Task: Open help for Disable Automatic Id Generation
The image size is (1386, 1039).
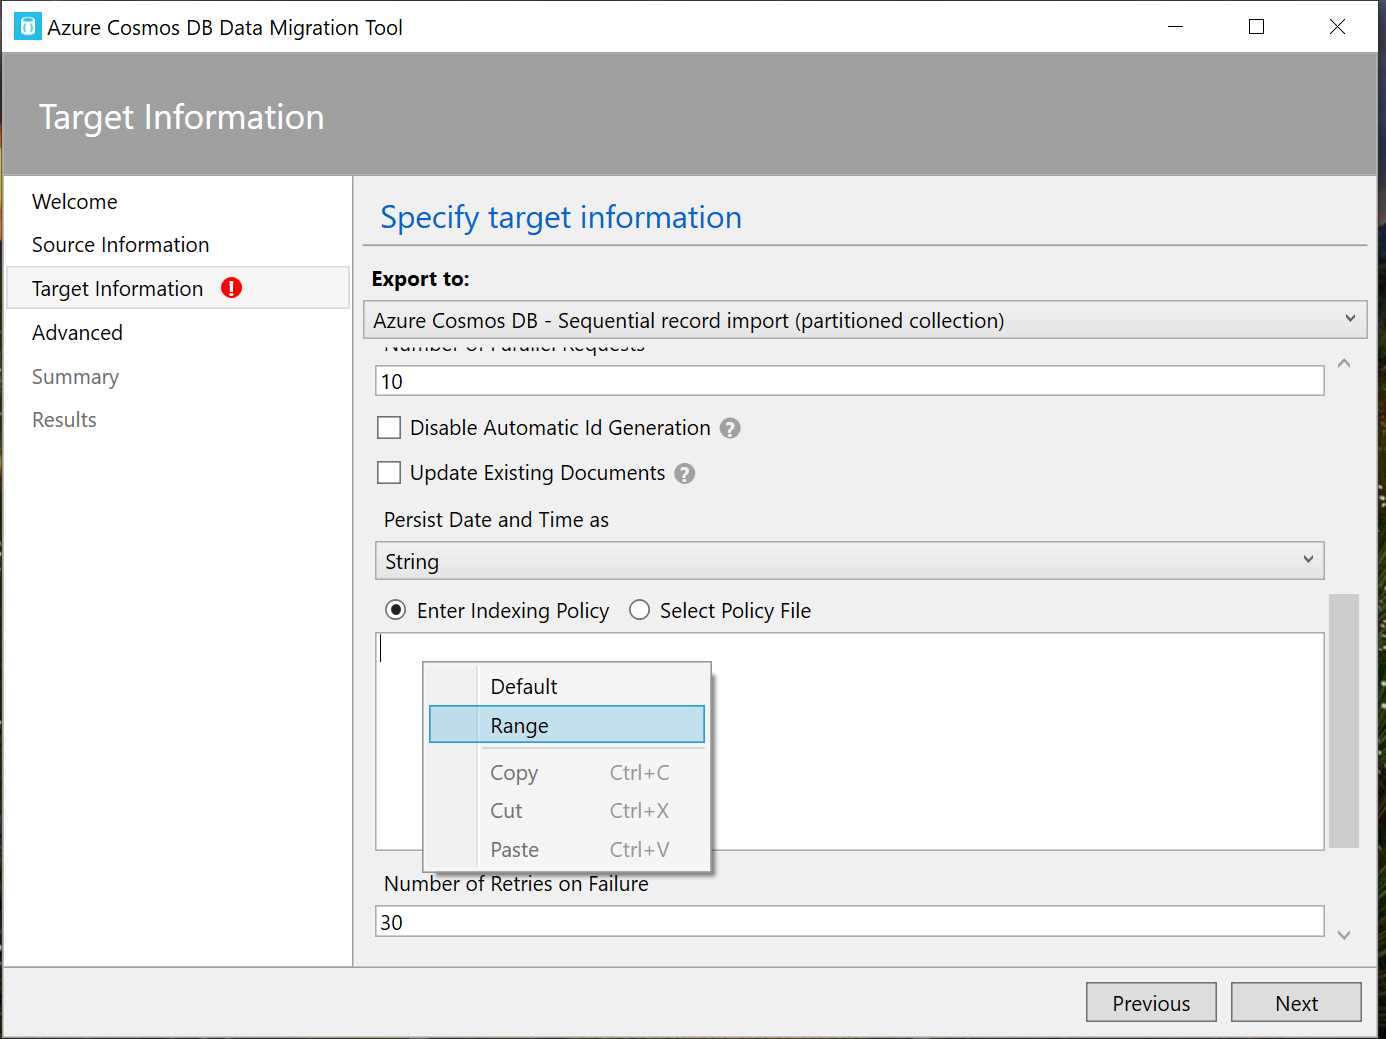Action: click(x=730, y=428)
